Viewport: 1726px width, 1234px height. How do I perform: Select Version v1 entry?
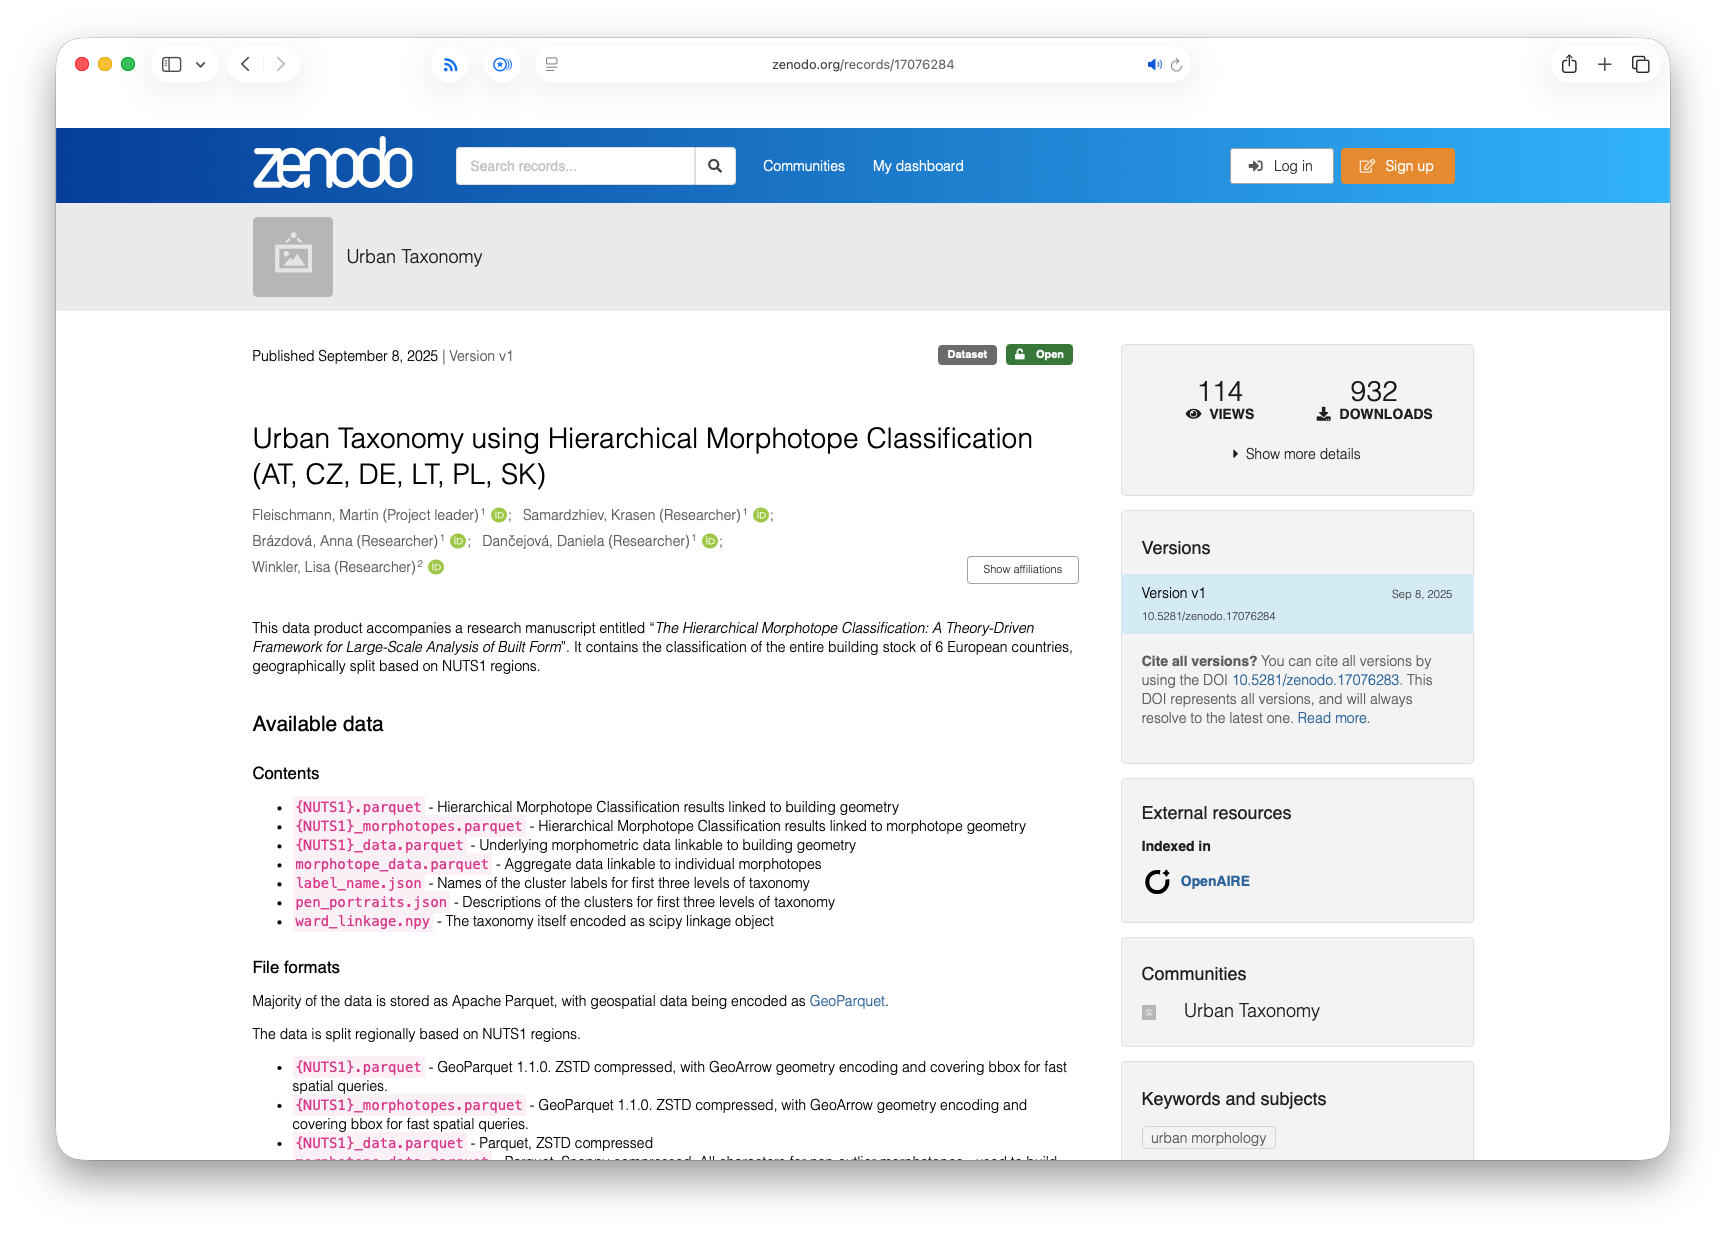[1296, 604]
